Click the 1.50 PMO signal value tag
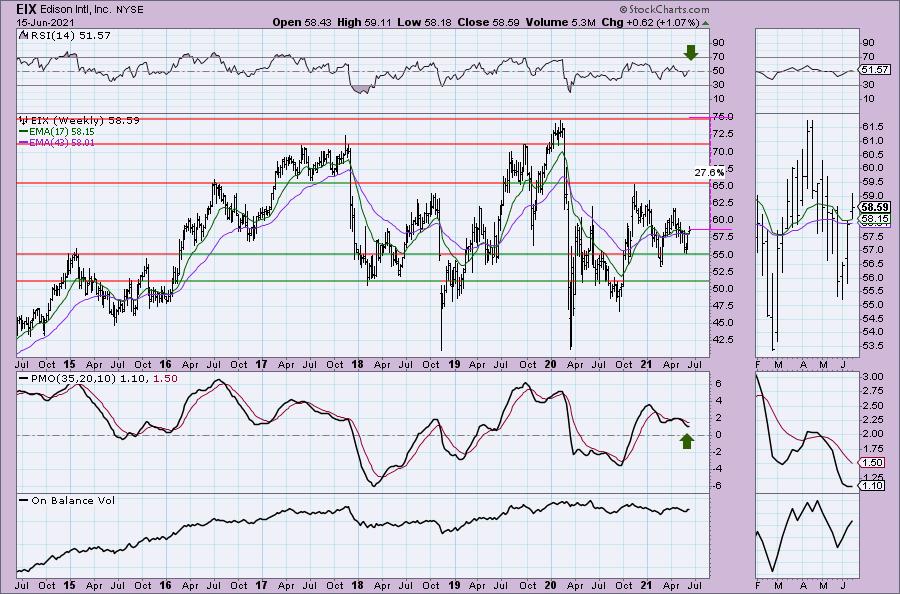The width and height of the screenshot is (900, 594). click(872, 463)
